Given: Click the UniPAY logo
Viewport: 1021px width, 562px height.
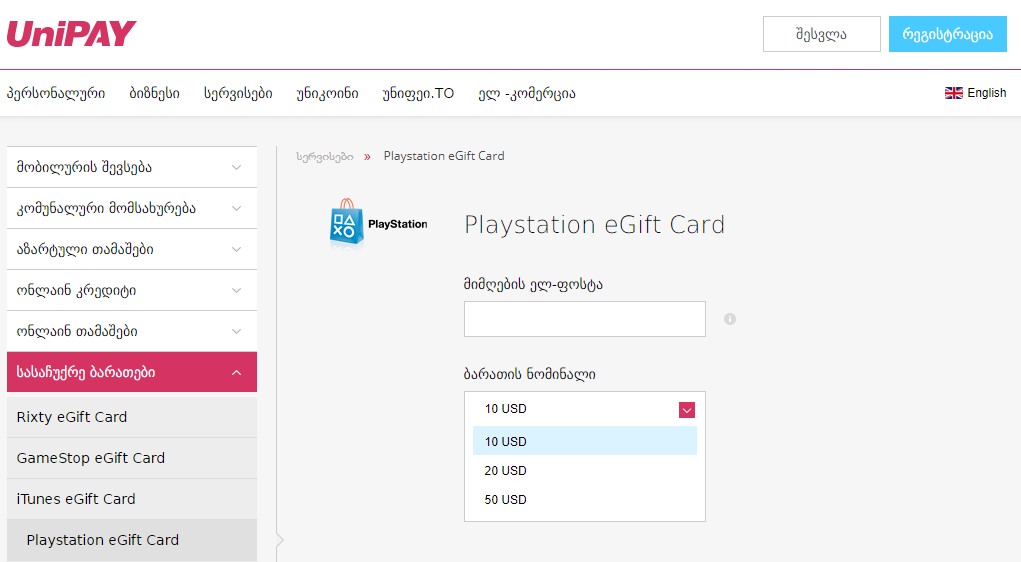Looking at the screenshot, I should point(71,34).
